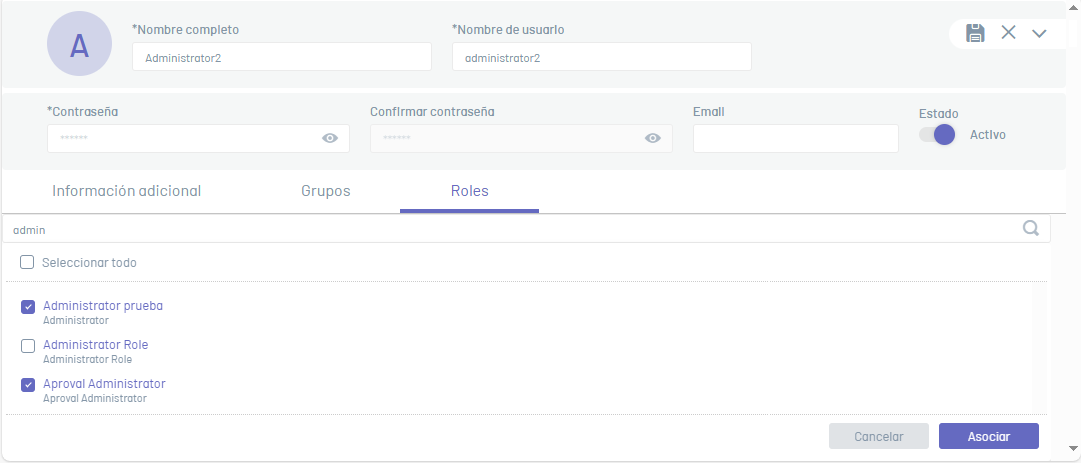The width and height of the screenshot is (1089, 463).
Task: Switch to the Información adicional tab
Action: (126, 191)
